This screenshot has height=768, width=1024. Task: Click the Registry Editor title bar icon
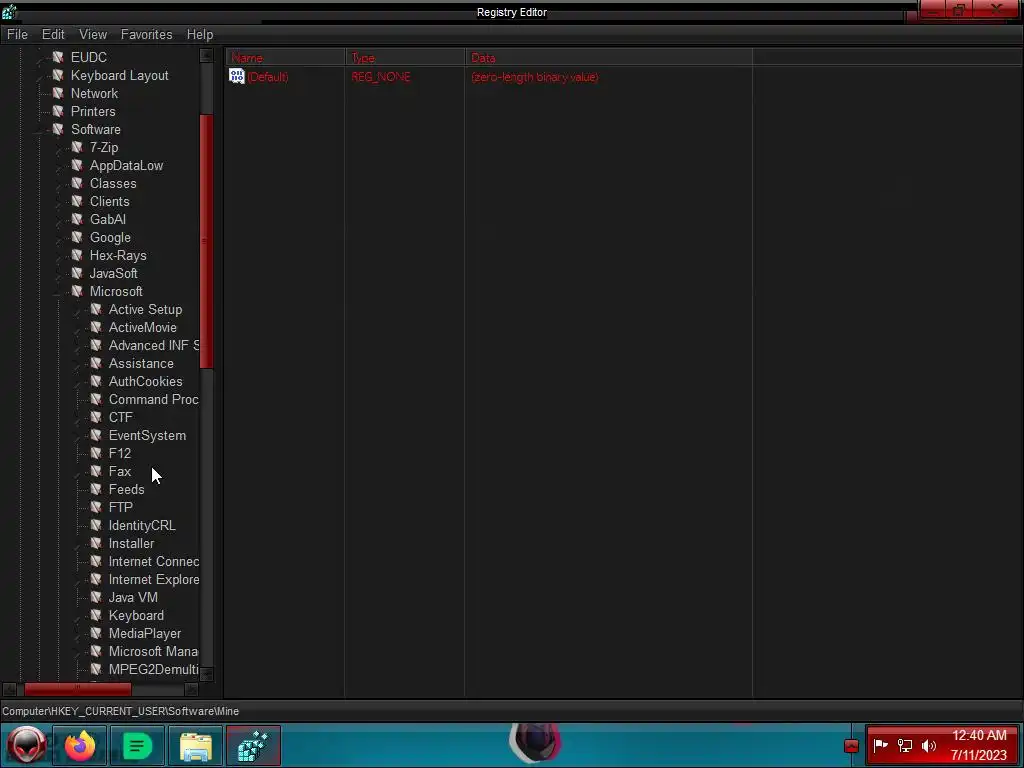(x=8, y=11)
